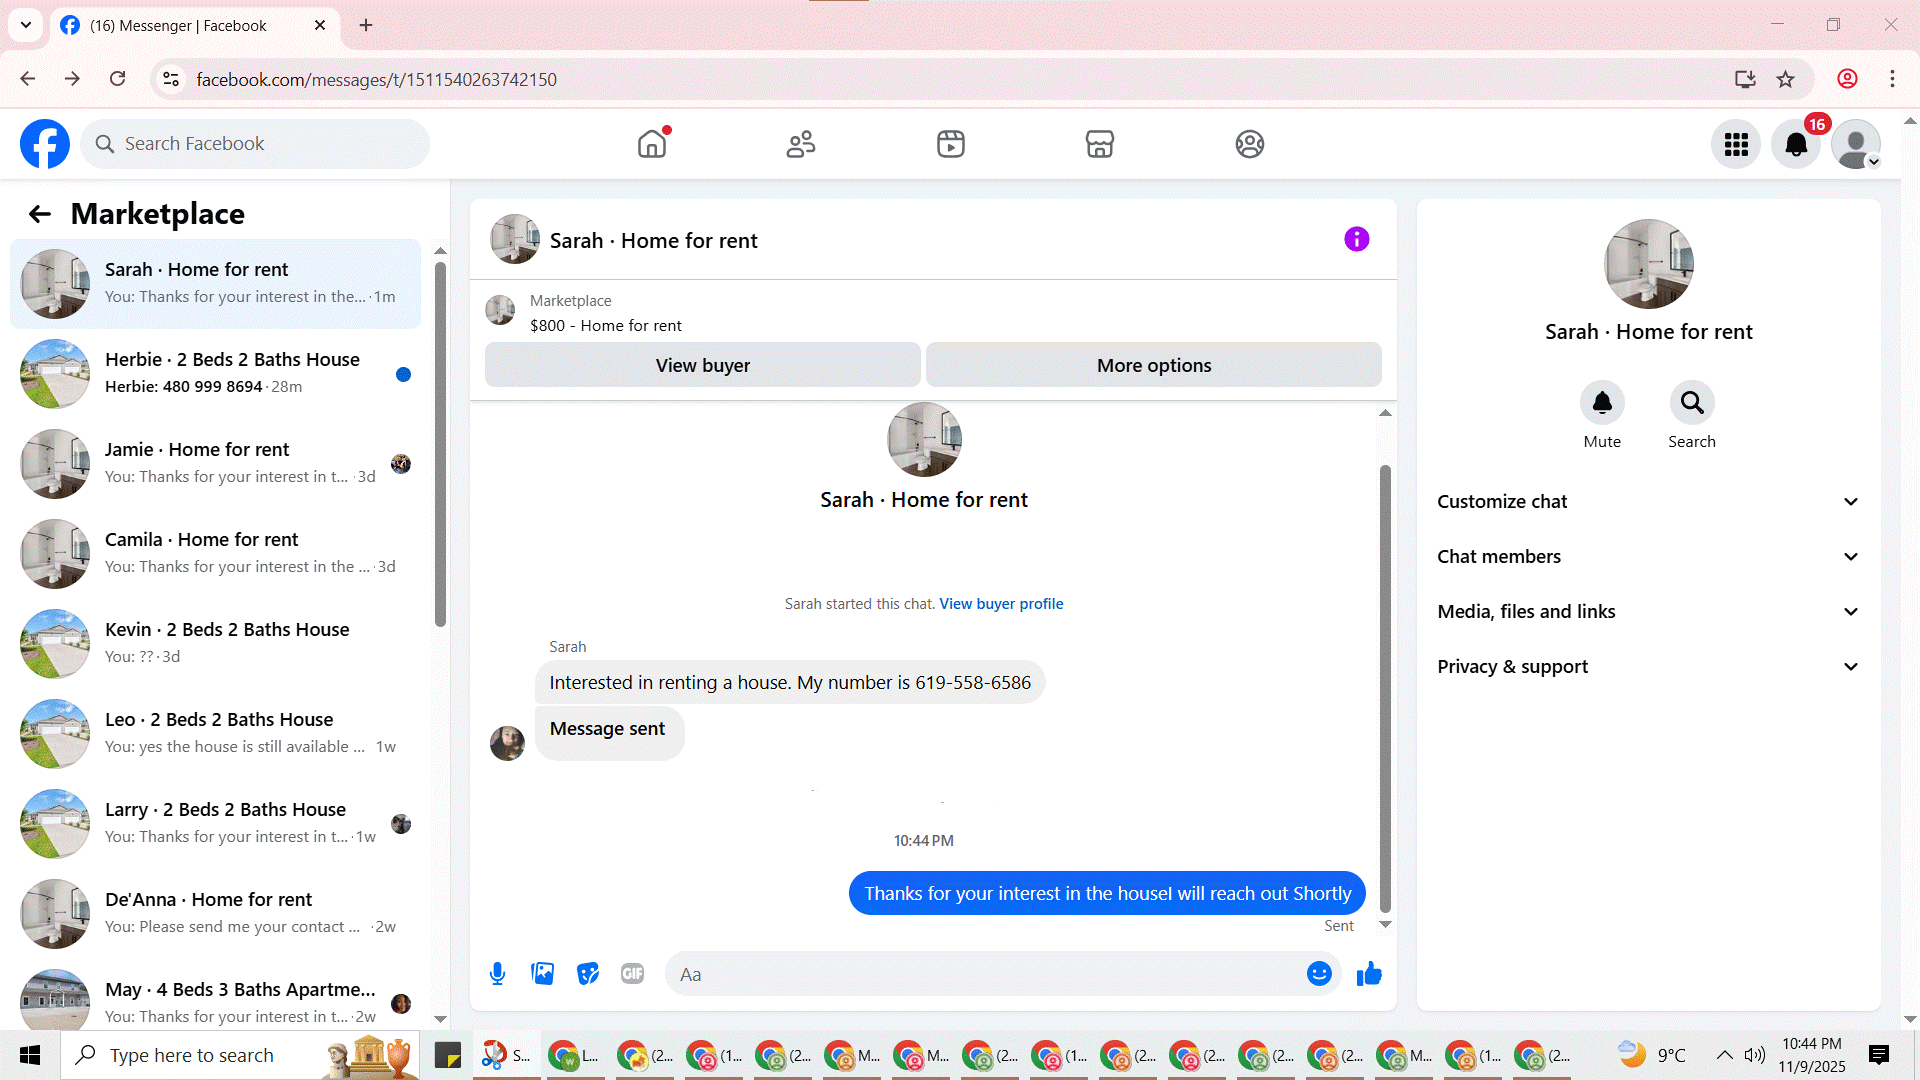Open account profile avatar menu
The image size is (1920, 1080).
click(x=1856, y=145)
